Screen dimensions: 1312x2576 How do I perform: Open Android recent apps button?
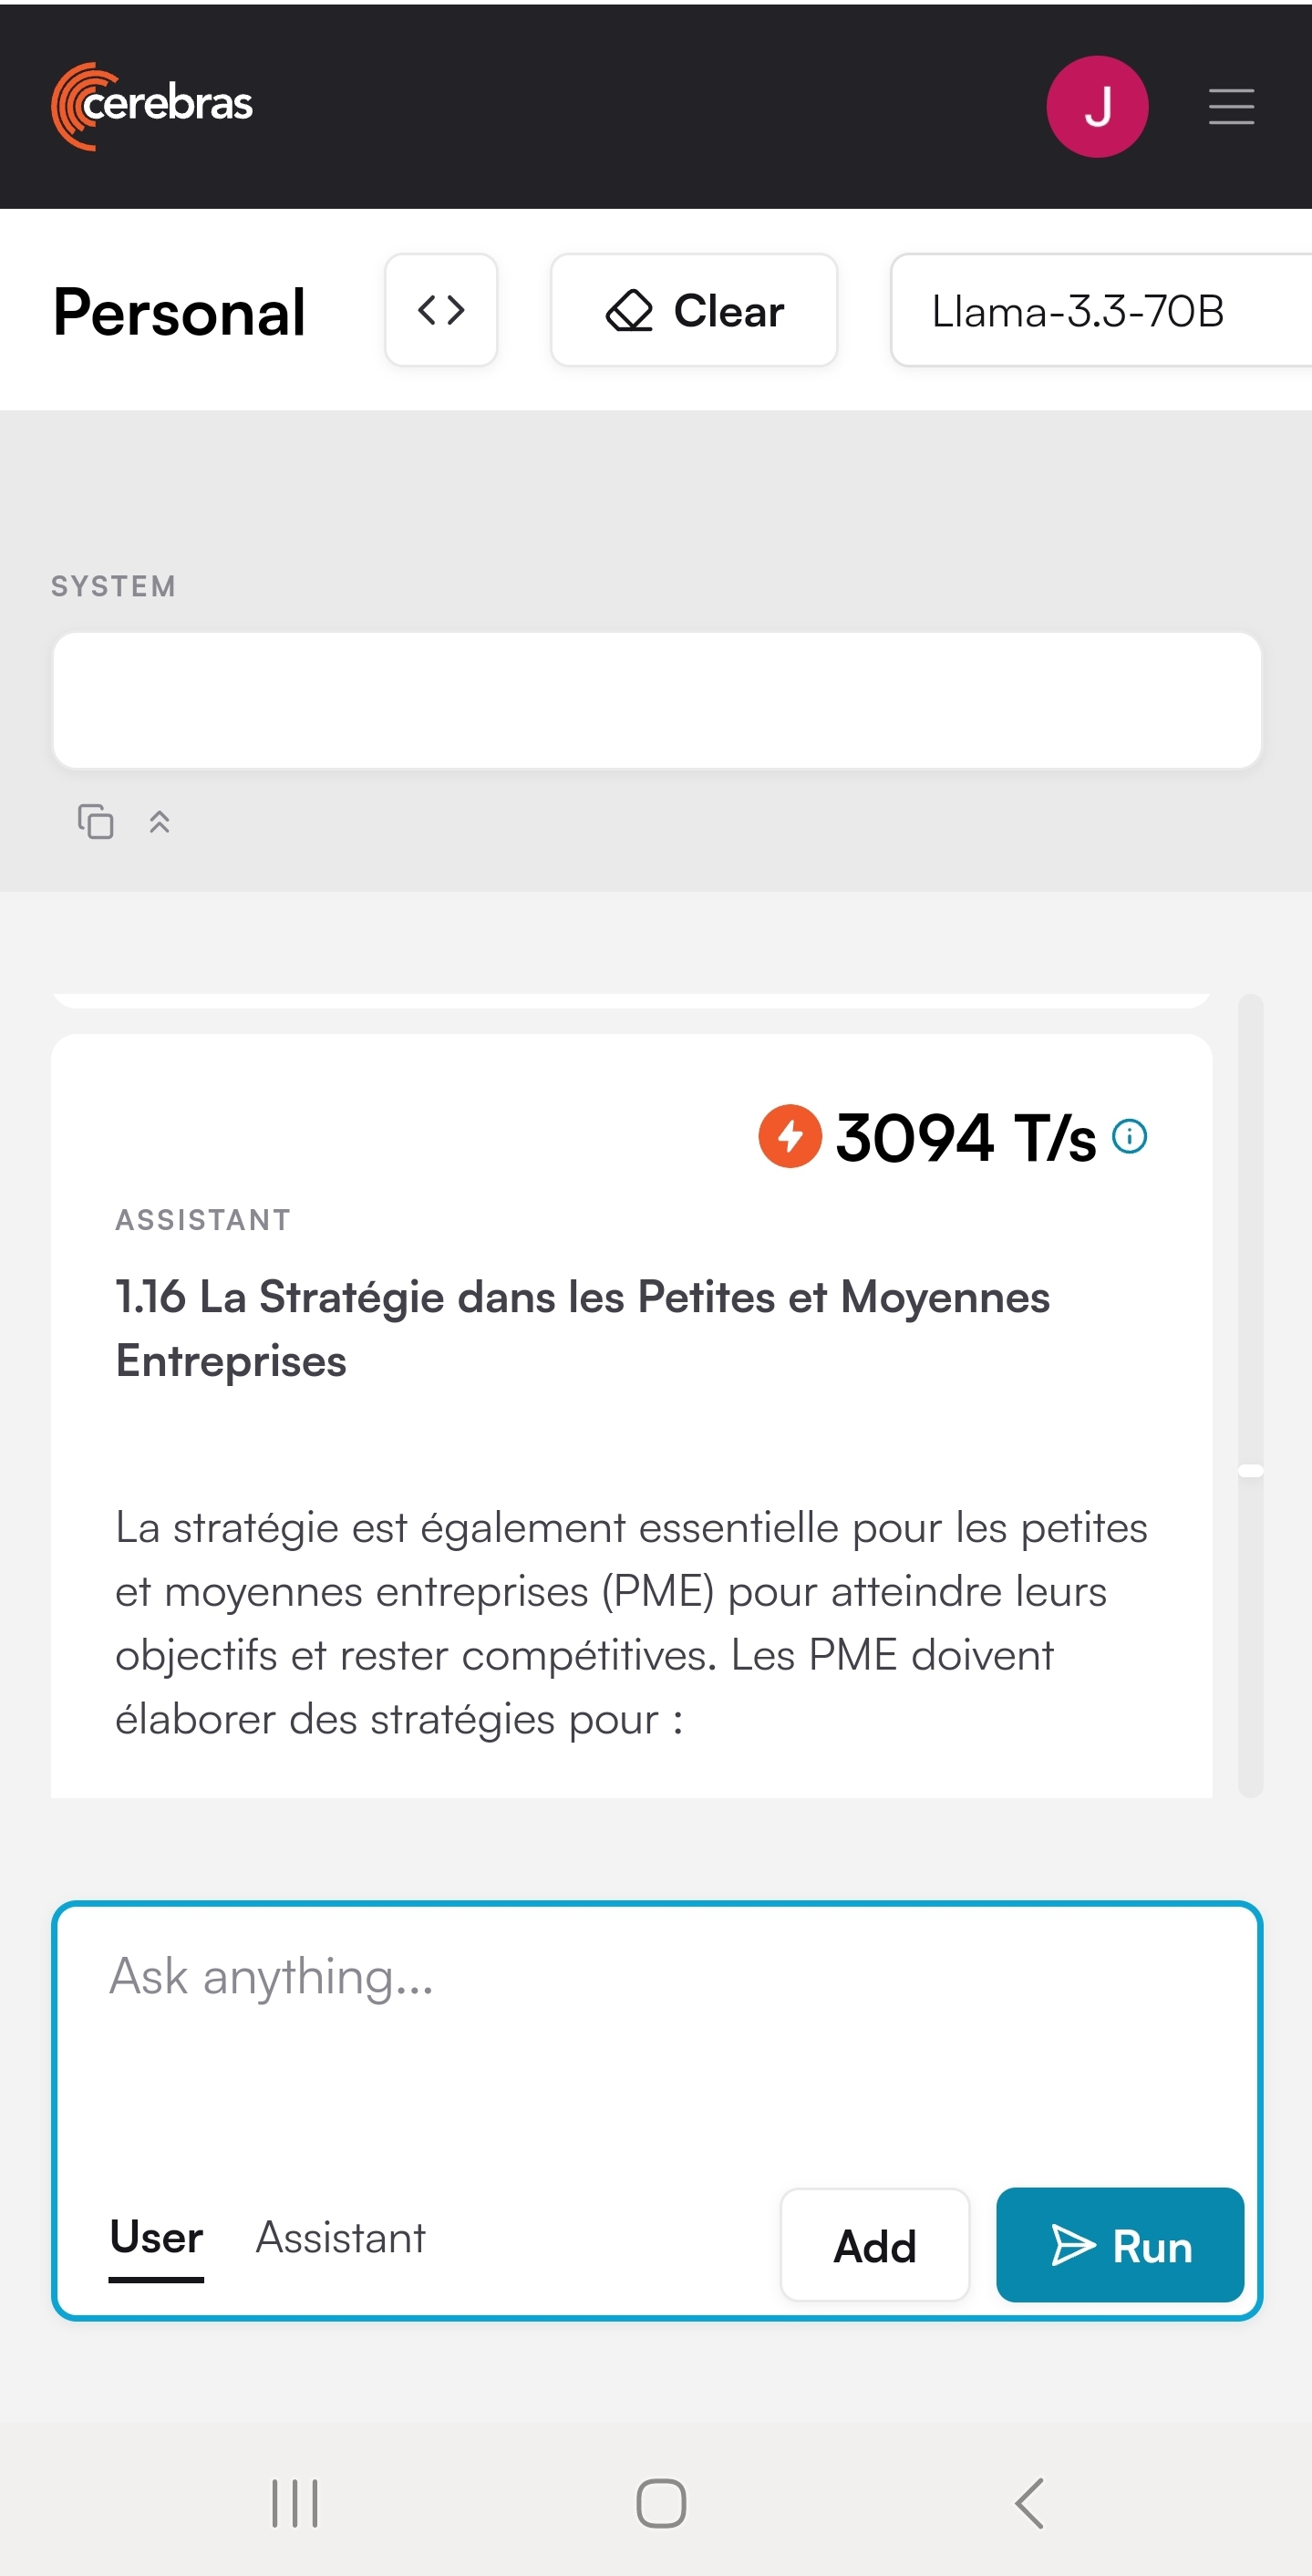tap(295, 2503)
